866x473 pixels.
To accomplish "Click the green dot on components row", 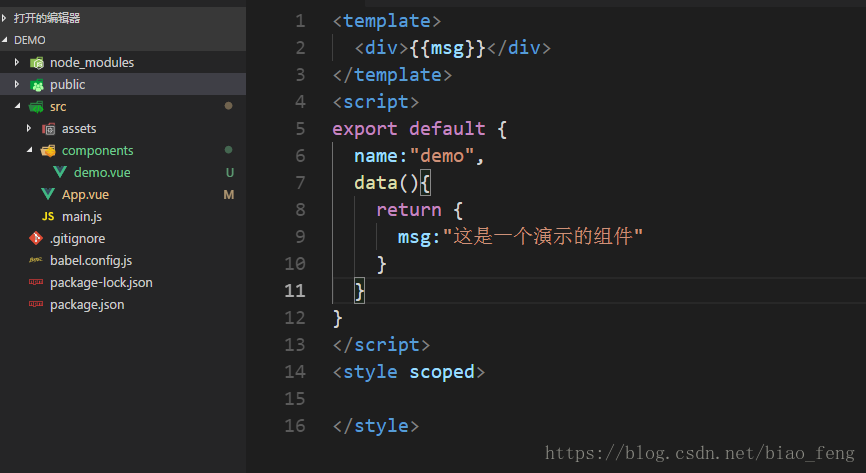I will (228, 150).
